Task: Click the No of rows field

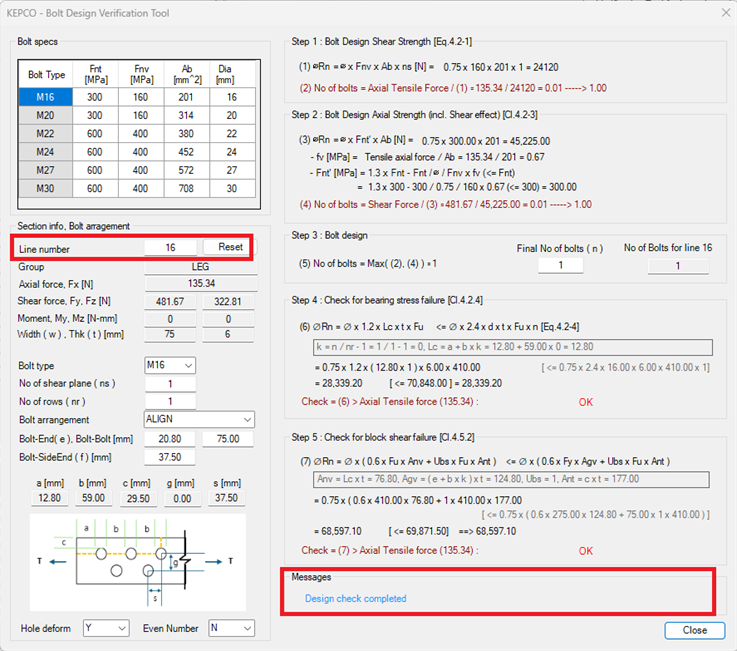Action: [170, 402]
